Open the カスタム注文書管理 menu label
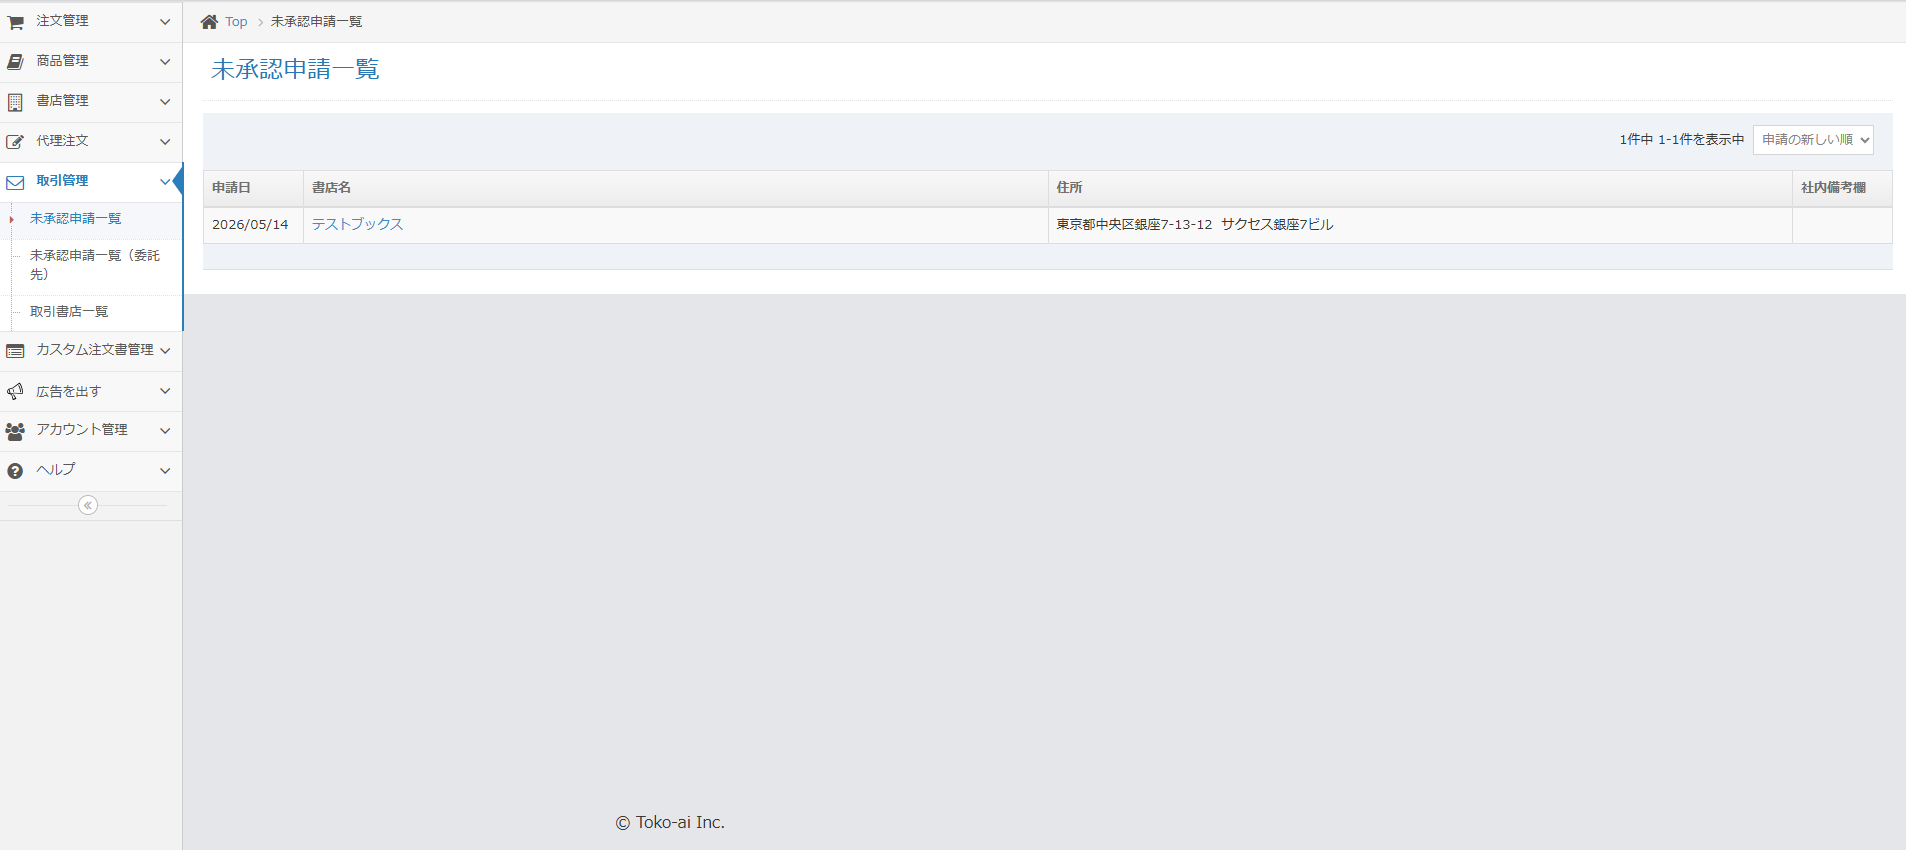The height and width of the screenshot is (850, 1906). tap(95, 350)
